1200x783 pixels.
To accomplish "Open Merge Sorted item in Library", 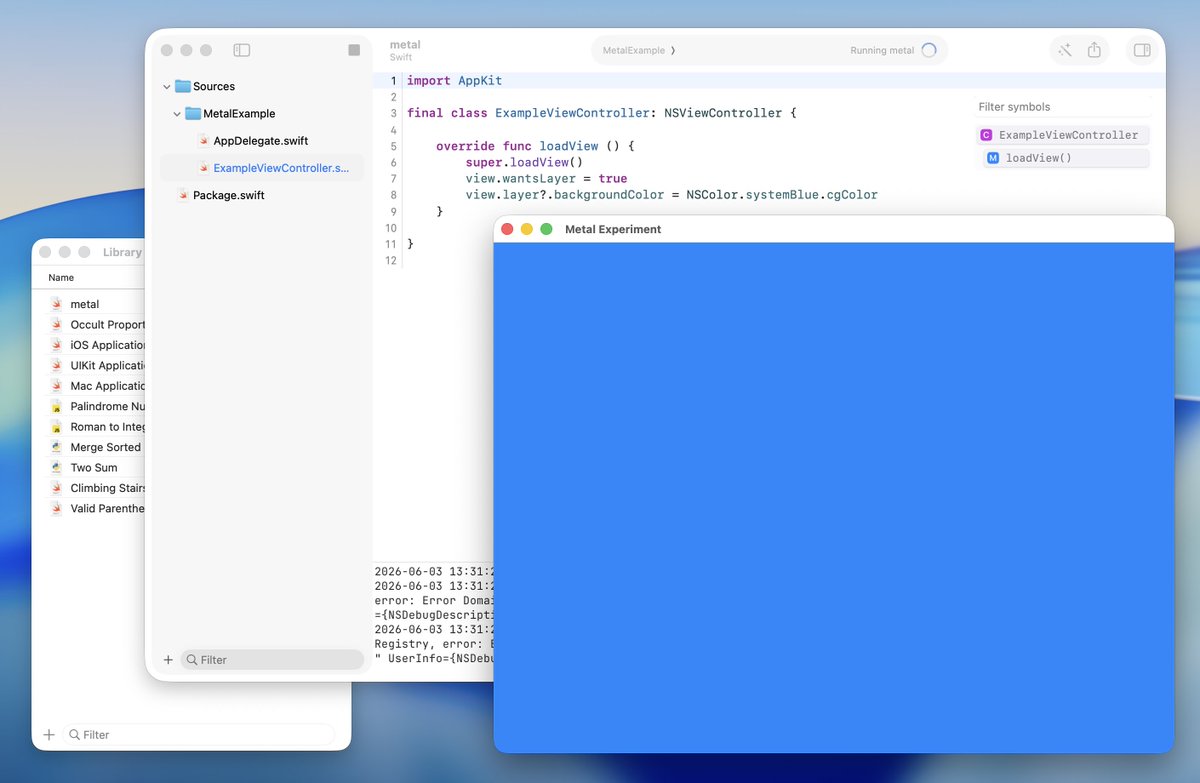I will [x=106, y=448].
